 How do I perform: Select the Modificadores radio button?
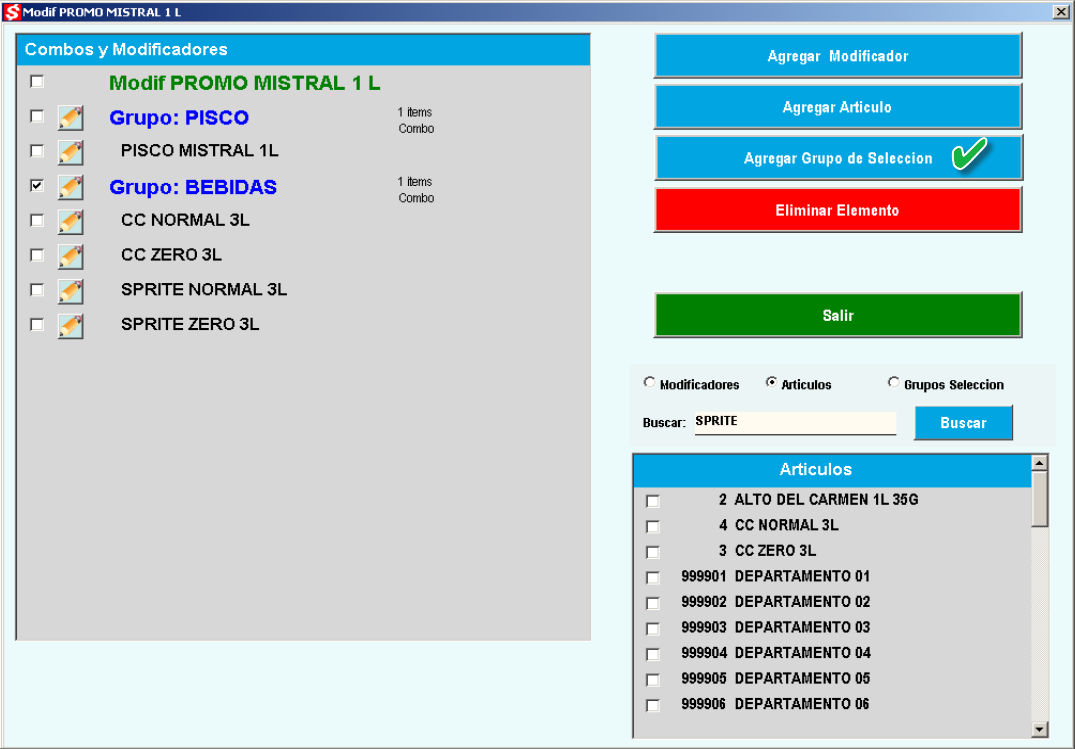pyautogui.click(x=649, y=382)
